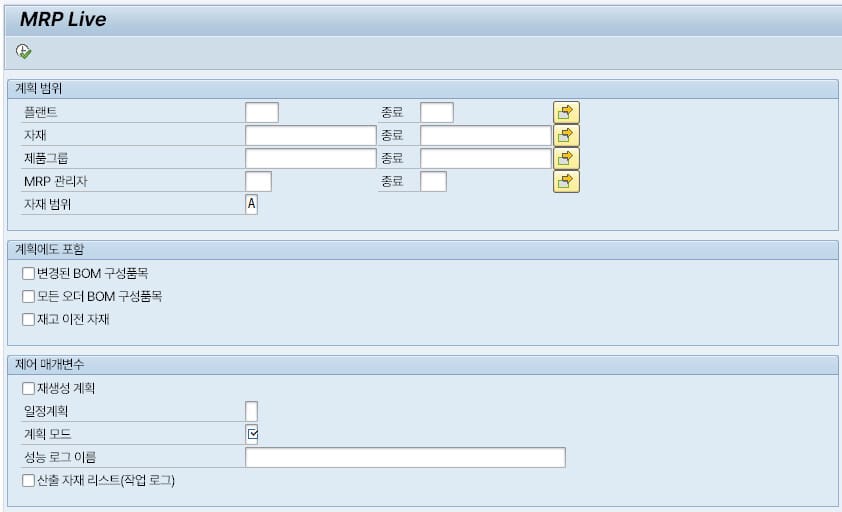Enable the 재생성 계획 checkbox
Image resolution: width=842 pixels, height=512 pixels.
(x=28, y=388)
